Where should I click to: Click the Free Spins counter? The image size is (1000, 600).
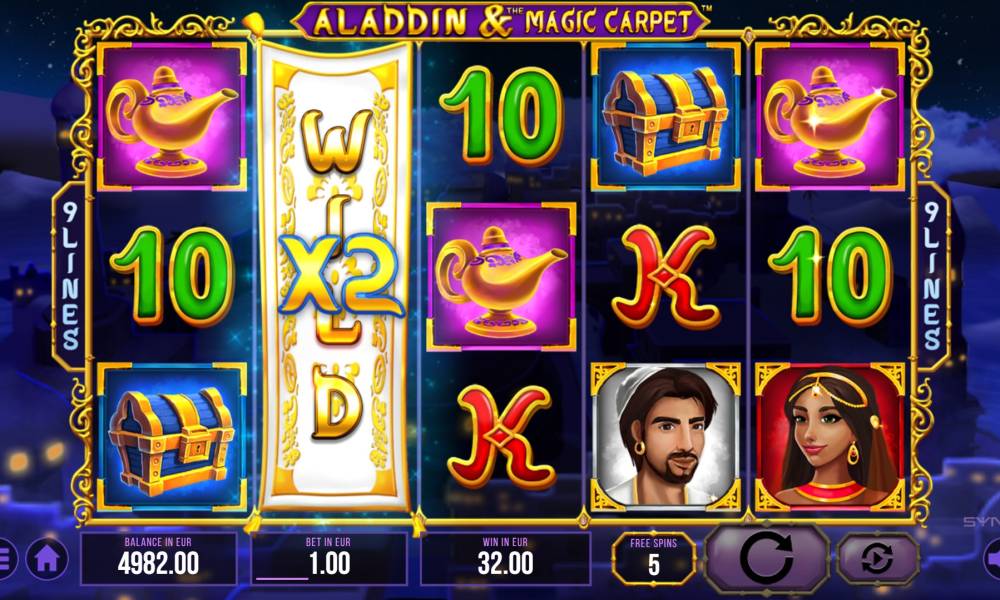click(x=653, y=559)
